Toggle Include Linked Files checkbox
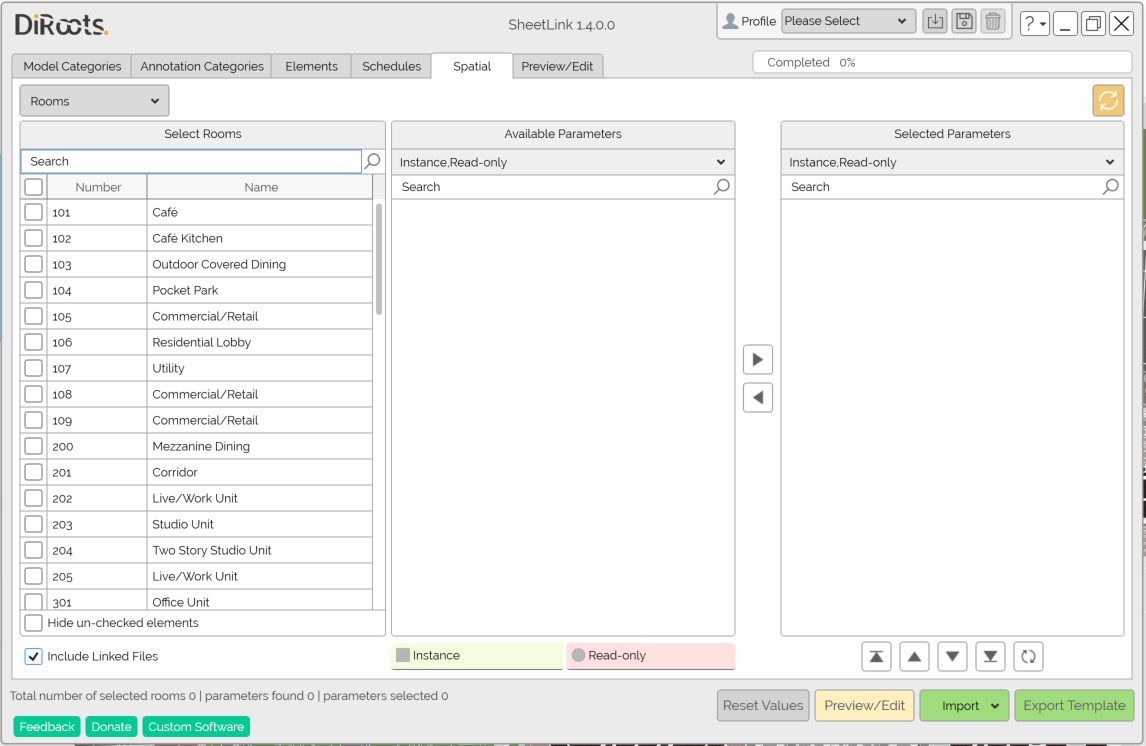 click(34, 657)
